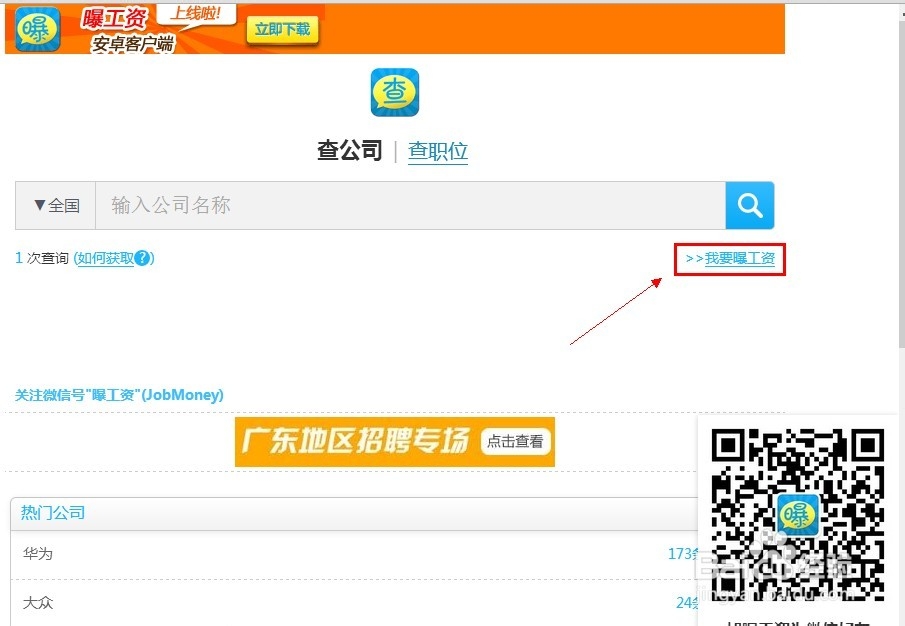Expand the region selector arrow

tap(42, 205)
